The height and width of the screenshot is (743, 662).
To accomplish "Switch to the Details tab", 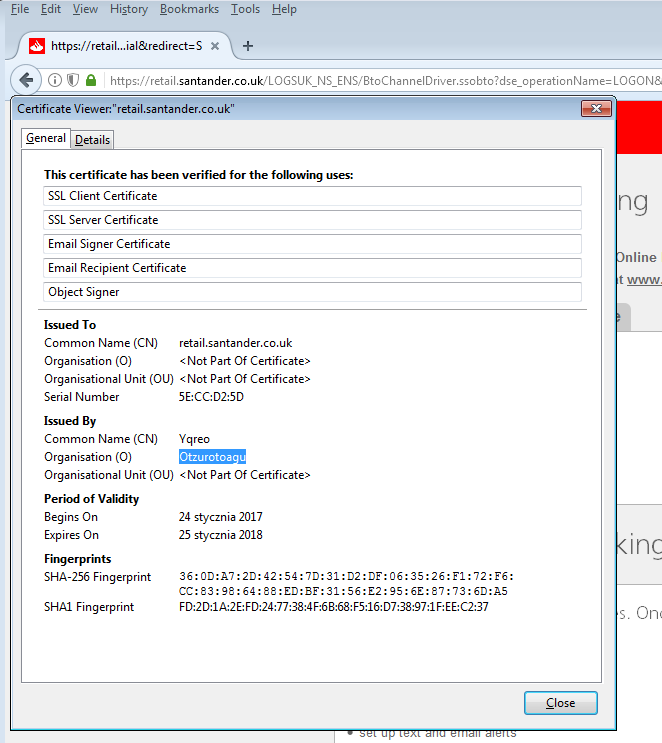I will coord(93,140).
